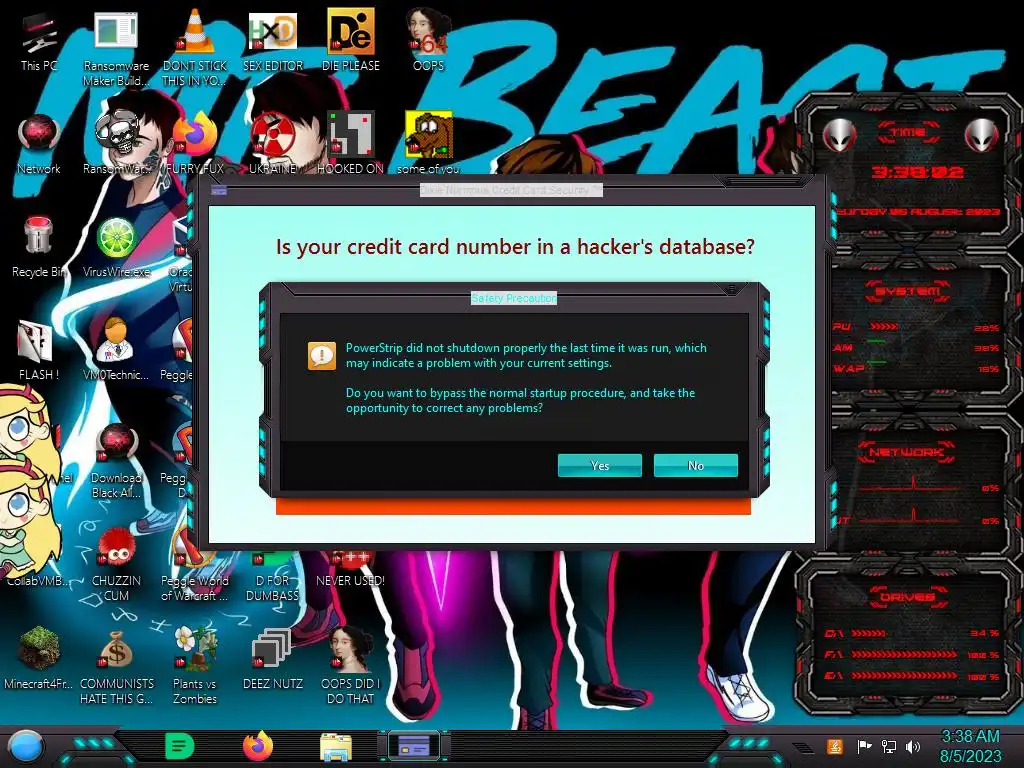The image size is (1024, 768).
Task: Click the F:\ drive usage bar
Action: pyautogui.click(x=904, y=654)
